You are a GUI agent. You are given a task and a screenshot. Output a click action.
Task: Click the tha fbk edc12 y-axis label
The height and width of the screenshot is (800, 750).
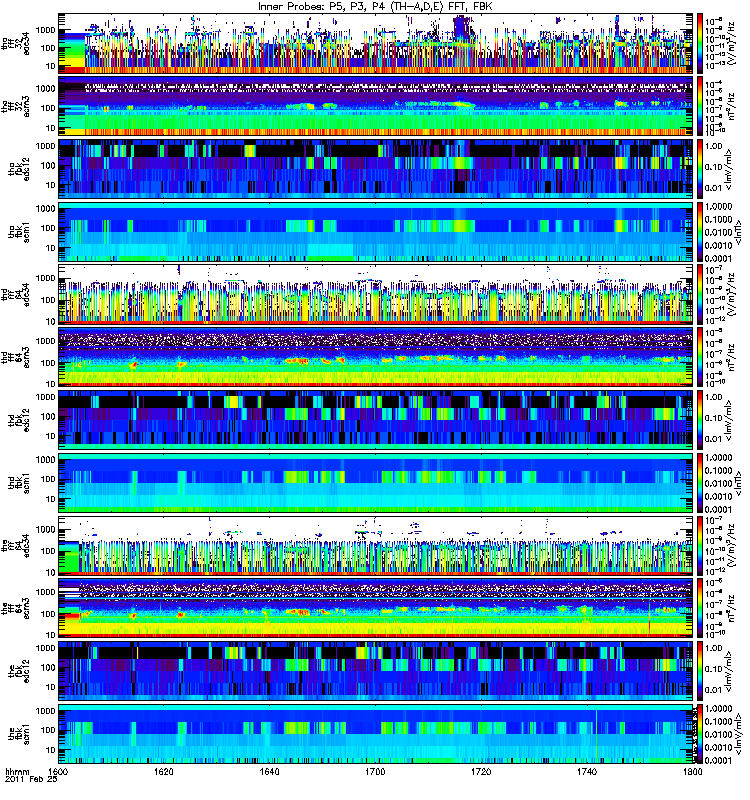click(21, 169)
